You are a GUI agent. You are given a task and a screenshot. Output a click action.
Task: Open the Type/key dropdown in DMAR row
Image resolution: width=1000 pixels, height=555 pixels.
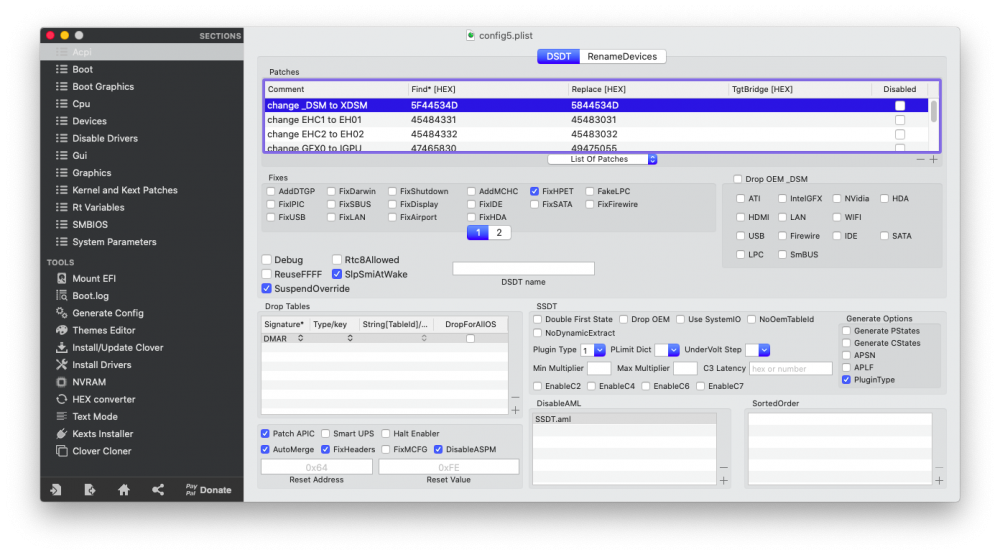coord(350,338)
